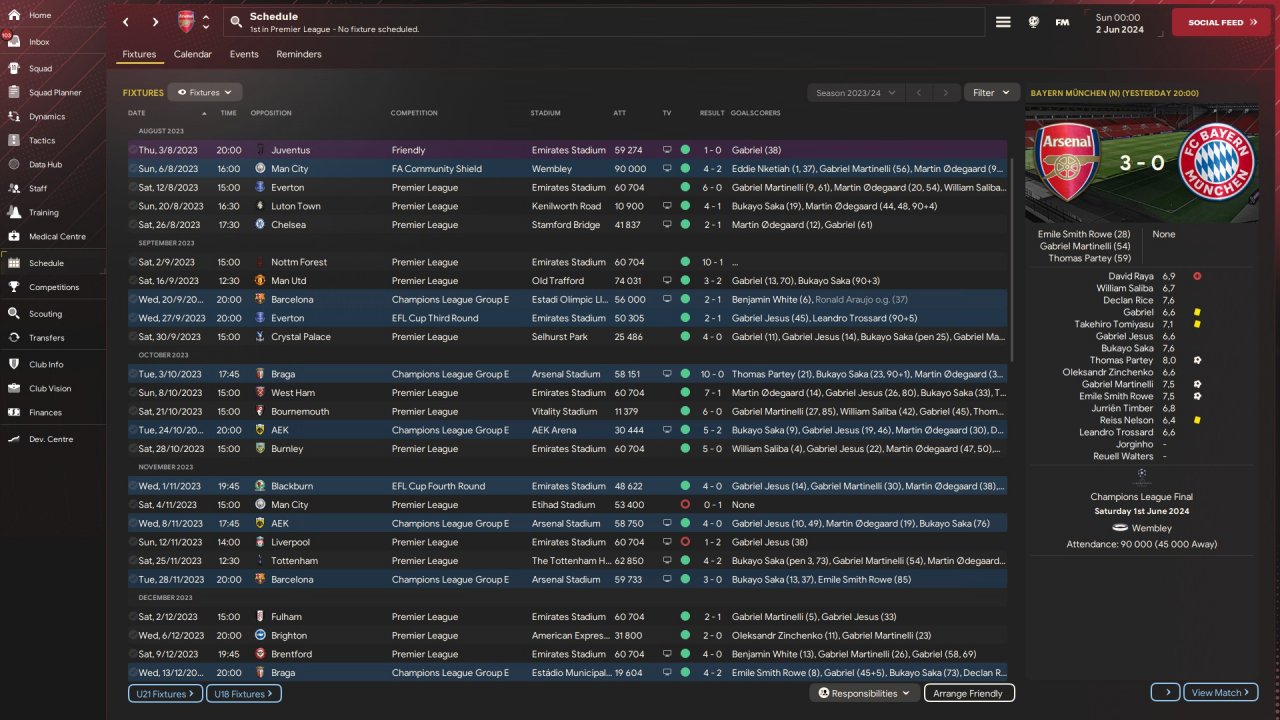
Task: Open the Home screen icon in sidebar
Action: point(14,15)
